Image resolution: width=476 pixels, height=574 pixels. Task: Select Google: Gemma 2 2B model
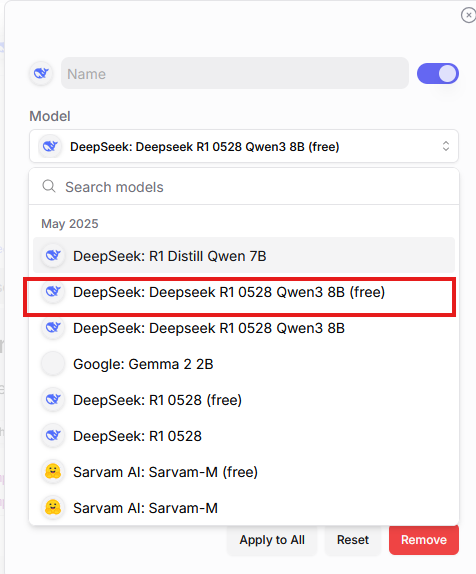[x=244, y=364]
